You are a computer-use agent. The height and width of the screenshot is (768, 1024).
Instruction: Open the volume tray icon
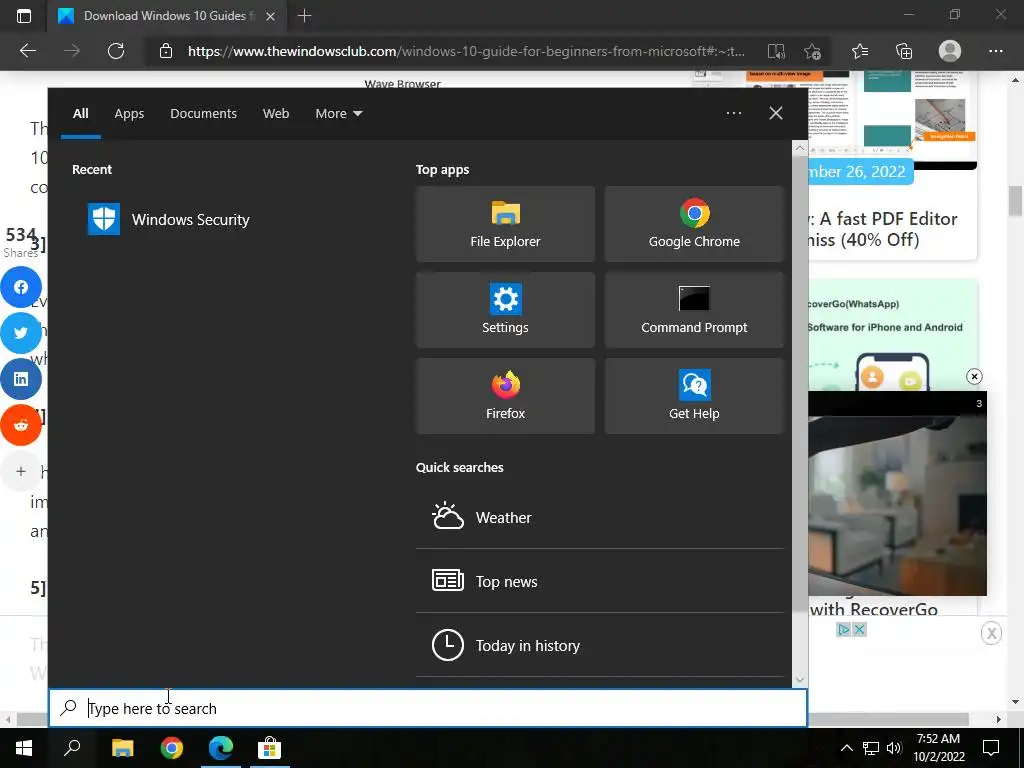pos(894,748)
